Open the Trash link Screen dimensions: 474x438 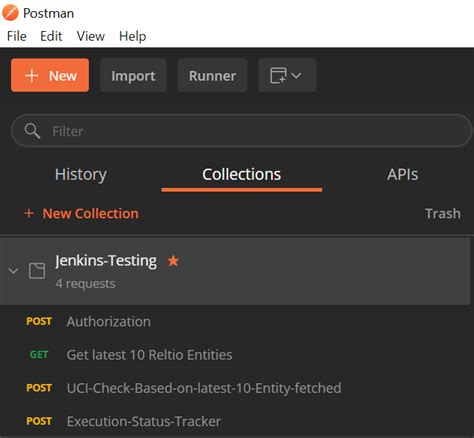443,213
